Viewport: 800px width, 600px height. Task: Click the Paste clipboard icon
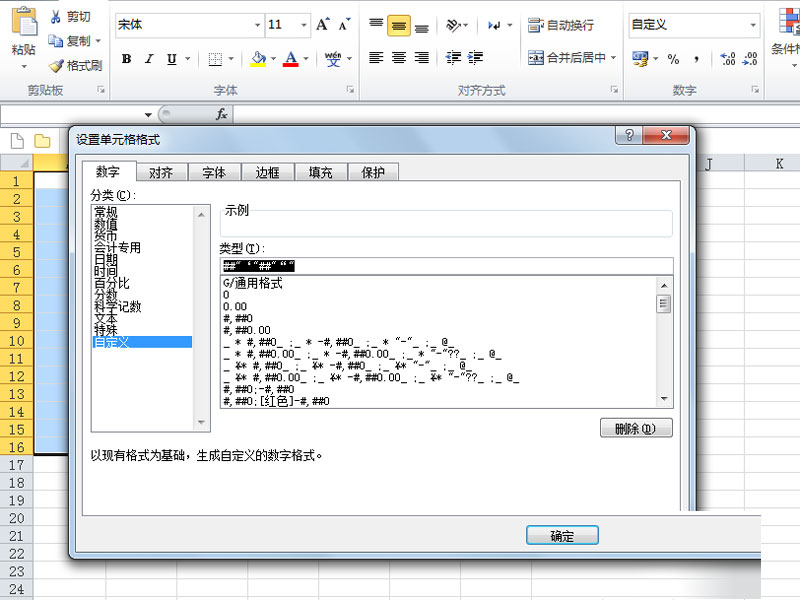pyautogui.click(x=24, y=23)
